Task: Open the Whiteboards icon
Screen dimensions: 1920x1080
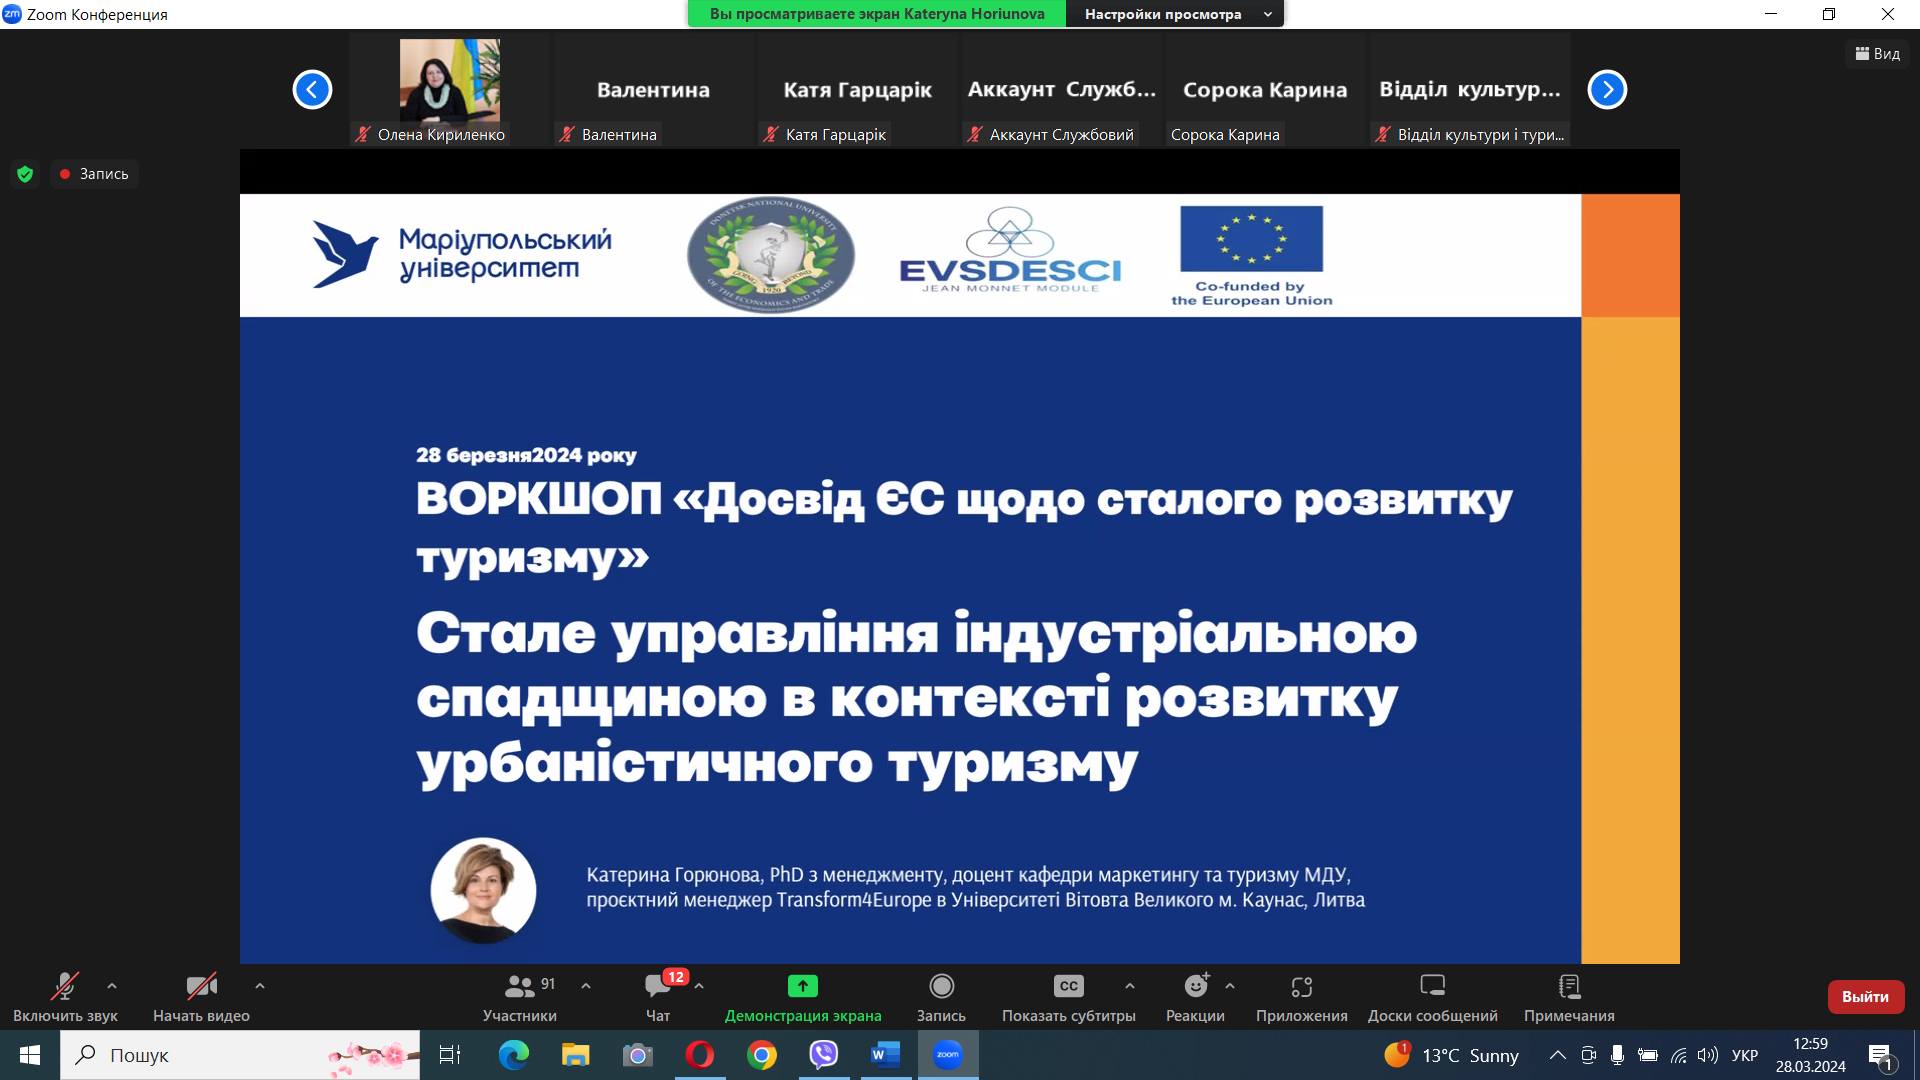Action: click(1432, 987)
